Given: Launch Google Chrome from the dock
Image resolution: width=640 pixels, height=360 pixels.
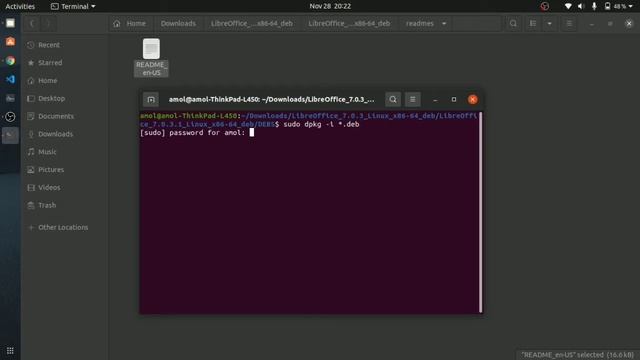Looking at the screenshot, I should click(10, 60).
